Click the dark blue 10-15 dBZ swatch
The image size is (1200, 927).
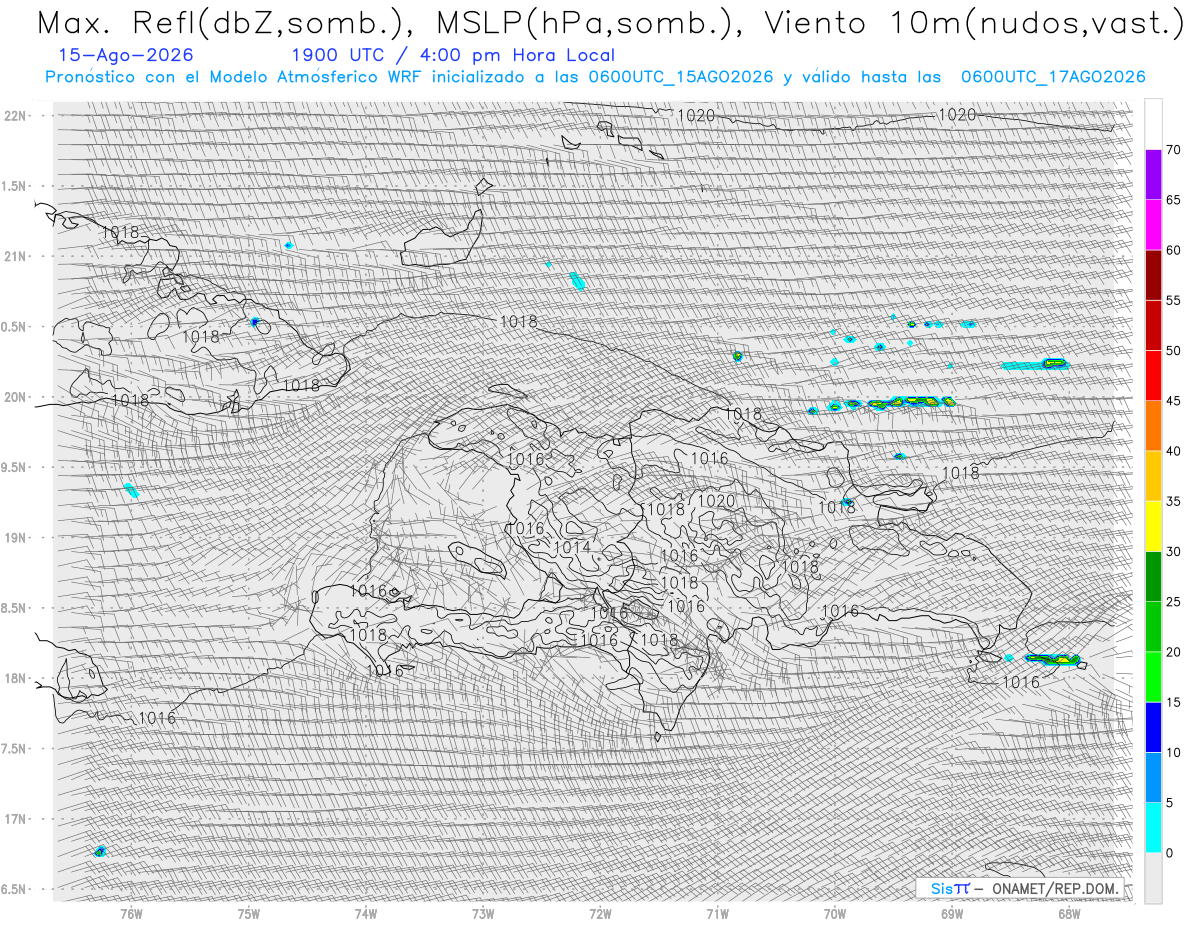pyautogui.click(x=1153, y=727)
